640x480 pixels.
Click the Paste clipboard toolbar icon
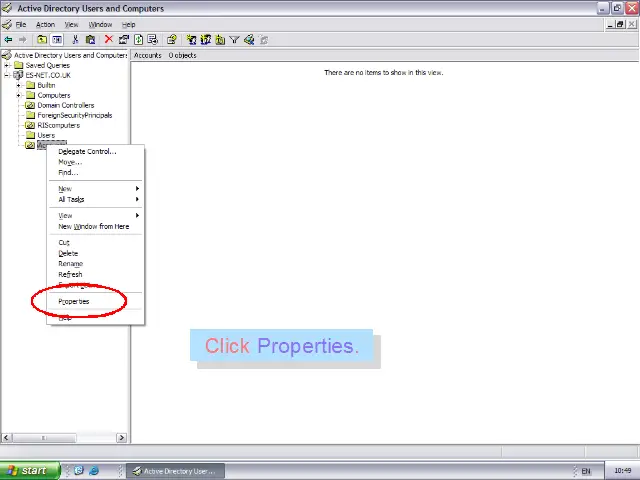91,40
